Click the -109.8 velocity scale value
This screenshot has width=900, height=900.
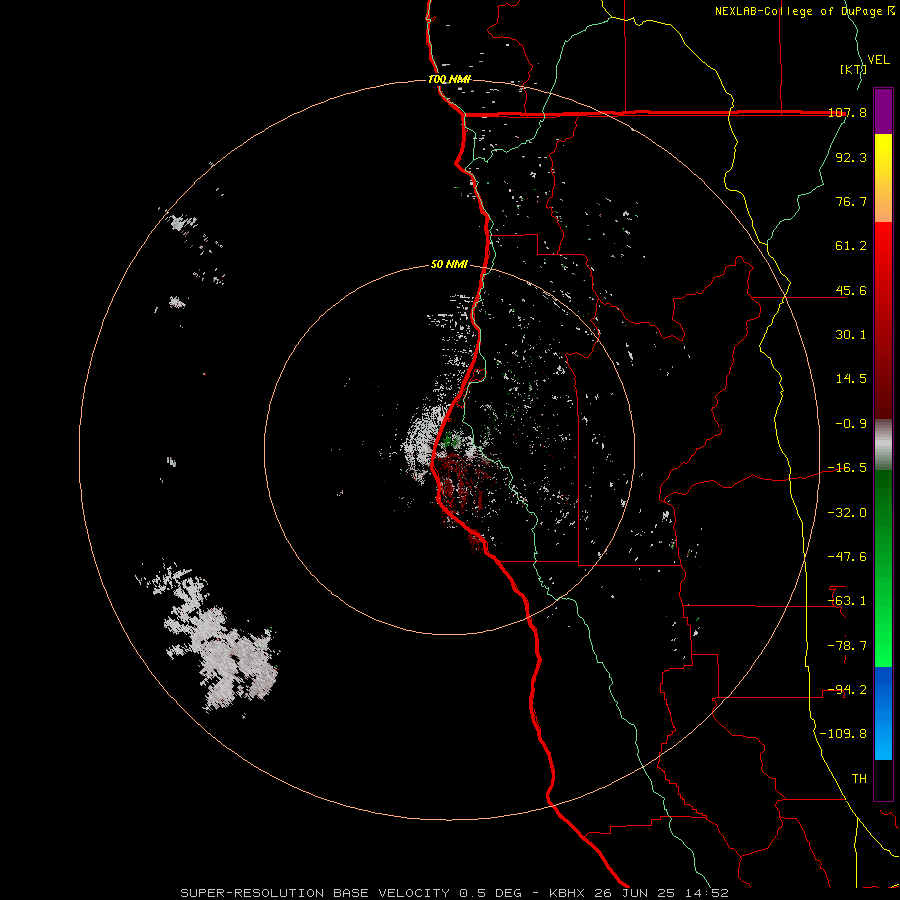(844, 734)
